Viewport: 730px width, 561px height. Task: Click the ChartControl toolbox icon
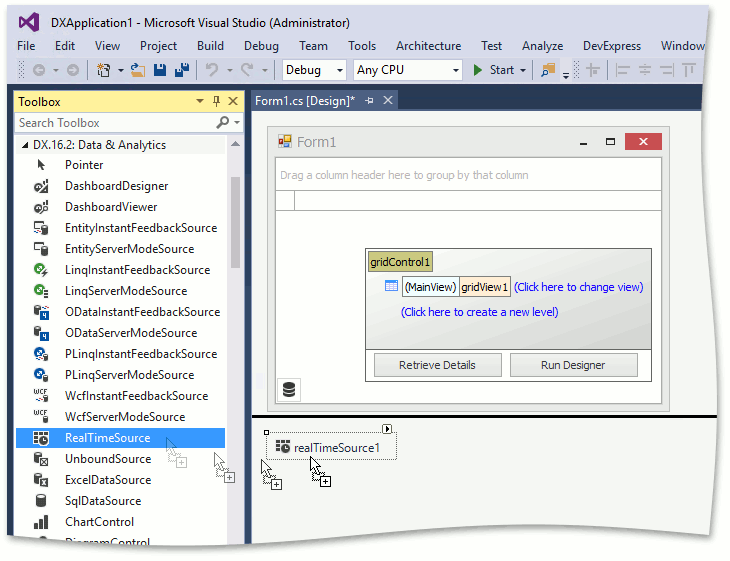click(41, 522)
